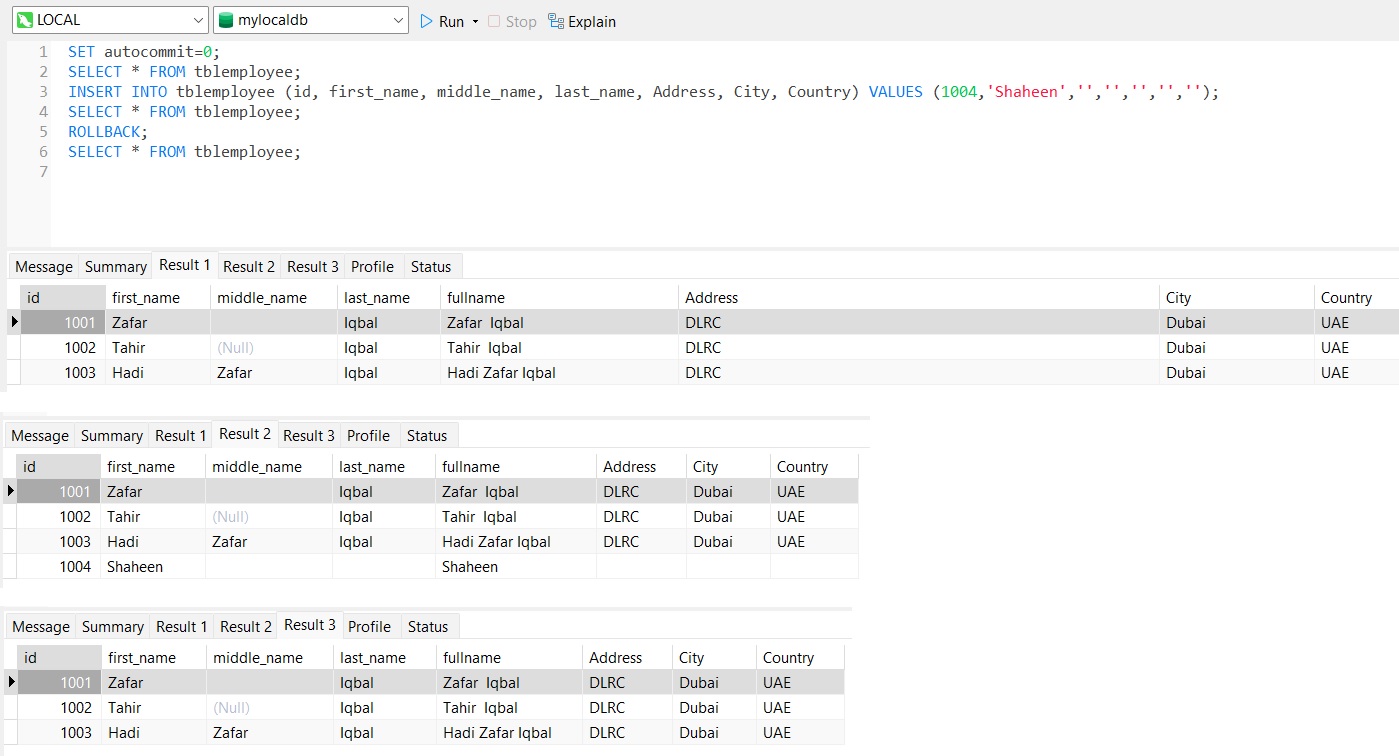This screenshot has width=1399, height=756.
Task: Open the Summary tab
Action: [114, 265]
